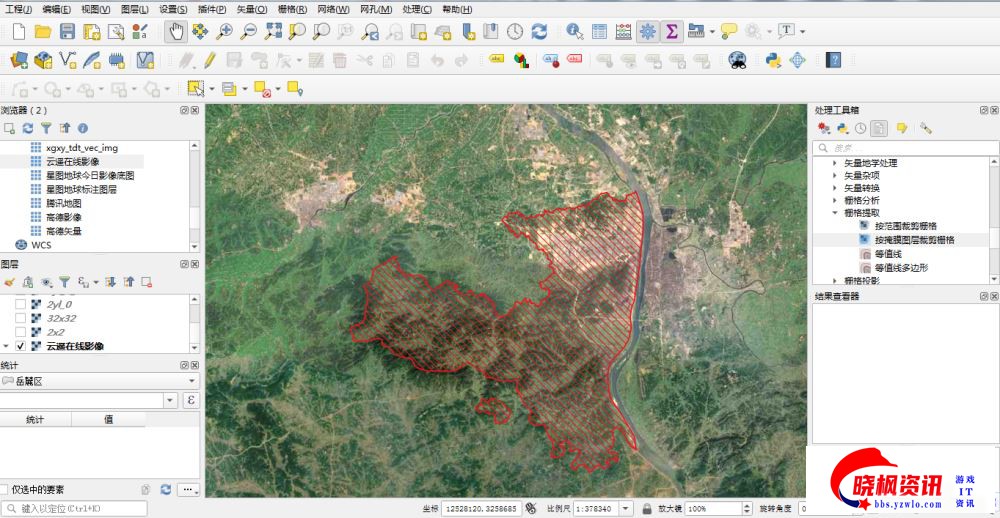Open the attribute table icon
The image size is (1000, 518).
(599, 31)
